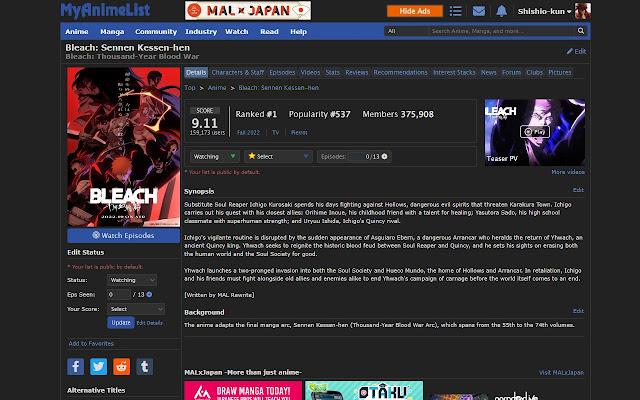Open the Bleach poster image
The height and width of the screenshot is (400, 640).
coord(123,147)
